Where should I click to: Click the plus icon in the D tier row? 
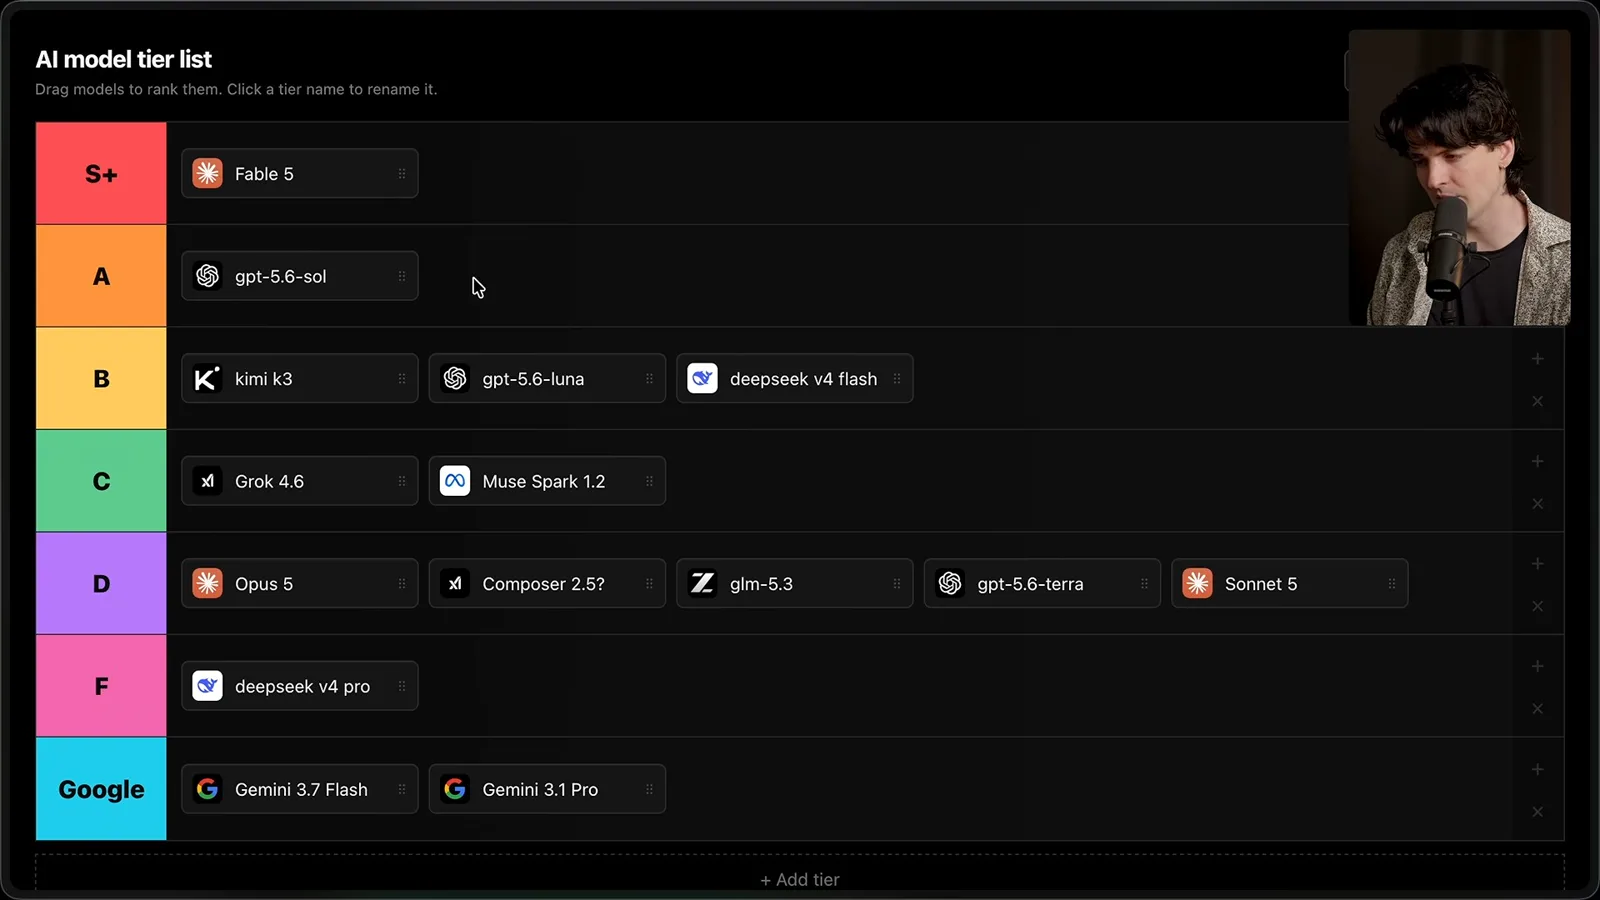[x=1538, y=564]
